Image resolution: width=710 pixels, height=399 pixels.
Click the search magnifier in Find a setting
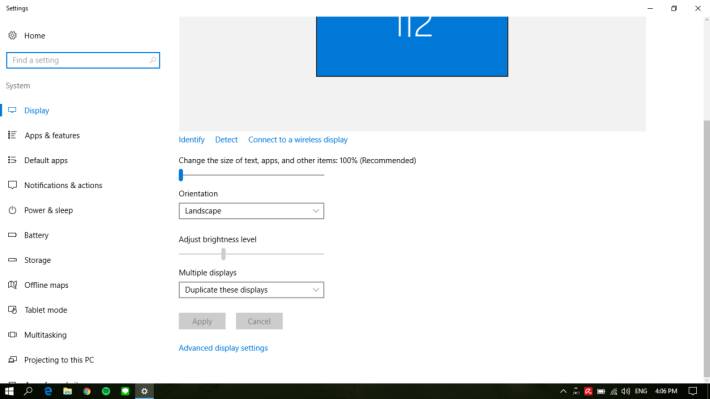[153, 60]
